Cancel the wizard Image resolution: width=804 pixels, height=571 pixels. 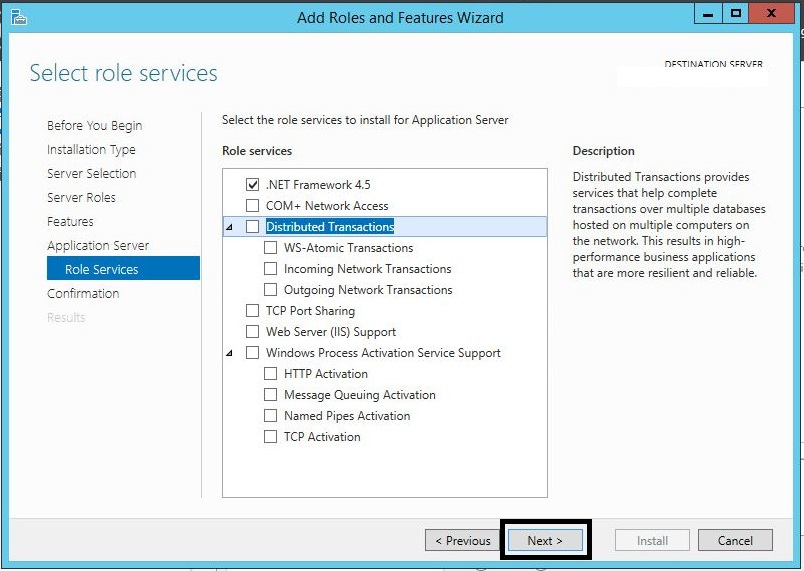point(735,540)
